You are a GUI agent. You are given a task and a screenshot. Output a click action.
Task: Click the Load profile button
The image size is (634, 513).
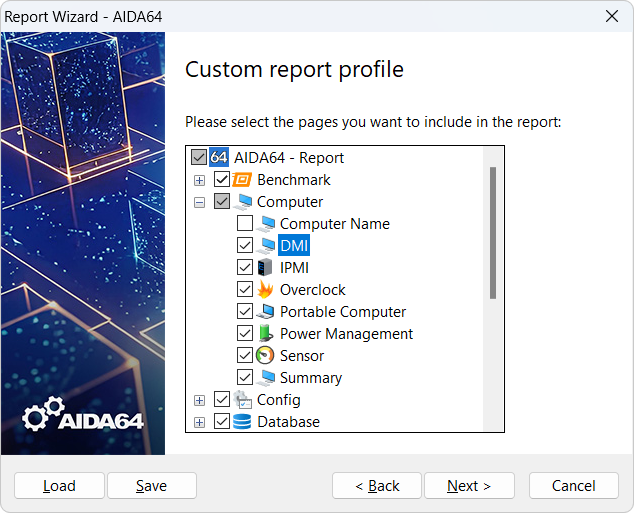pos(59,486)
